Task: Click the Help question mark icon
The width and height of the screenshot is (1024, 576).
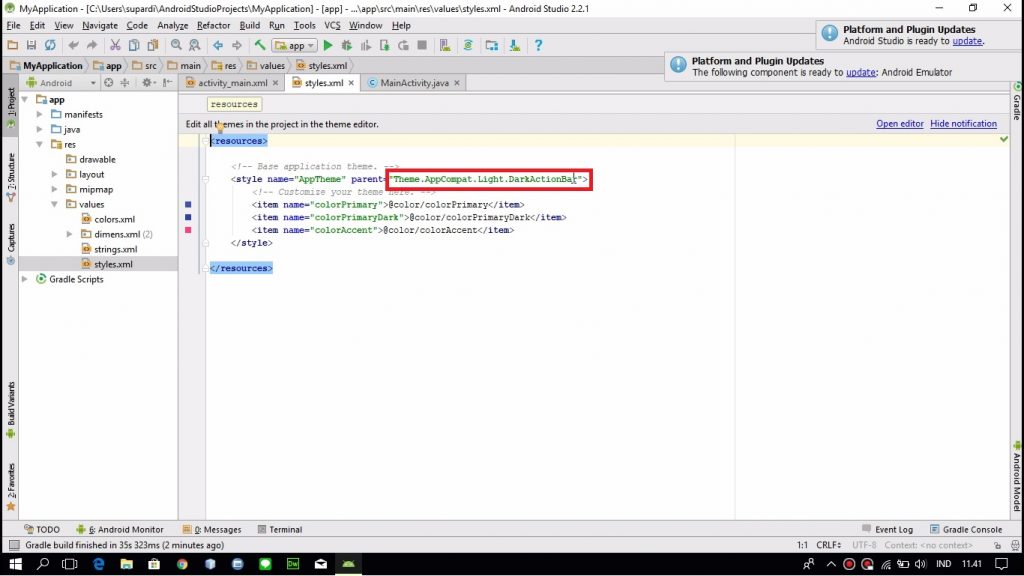Action: (x=539, y=45)
